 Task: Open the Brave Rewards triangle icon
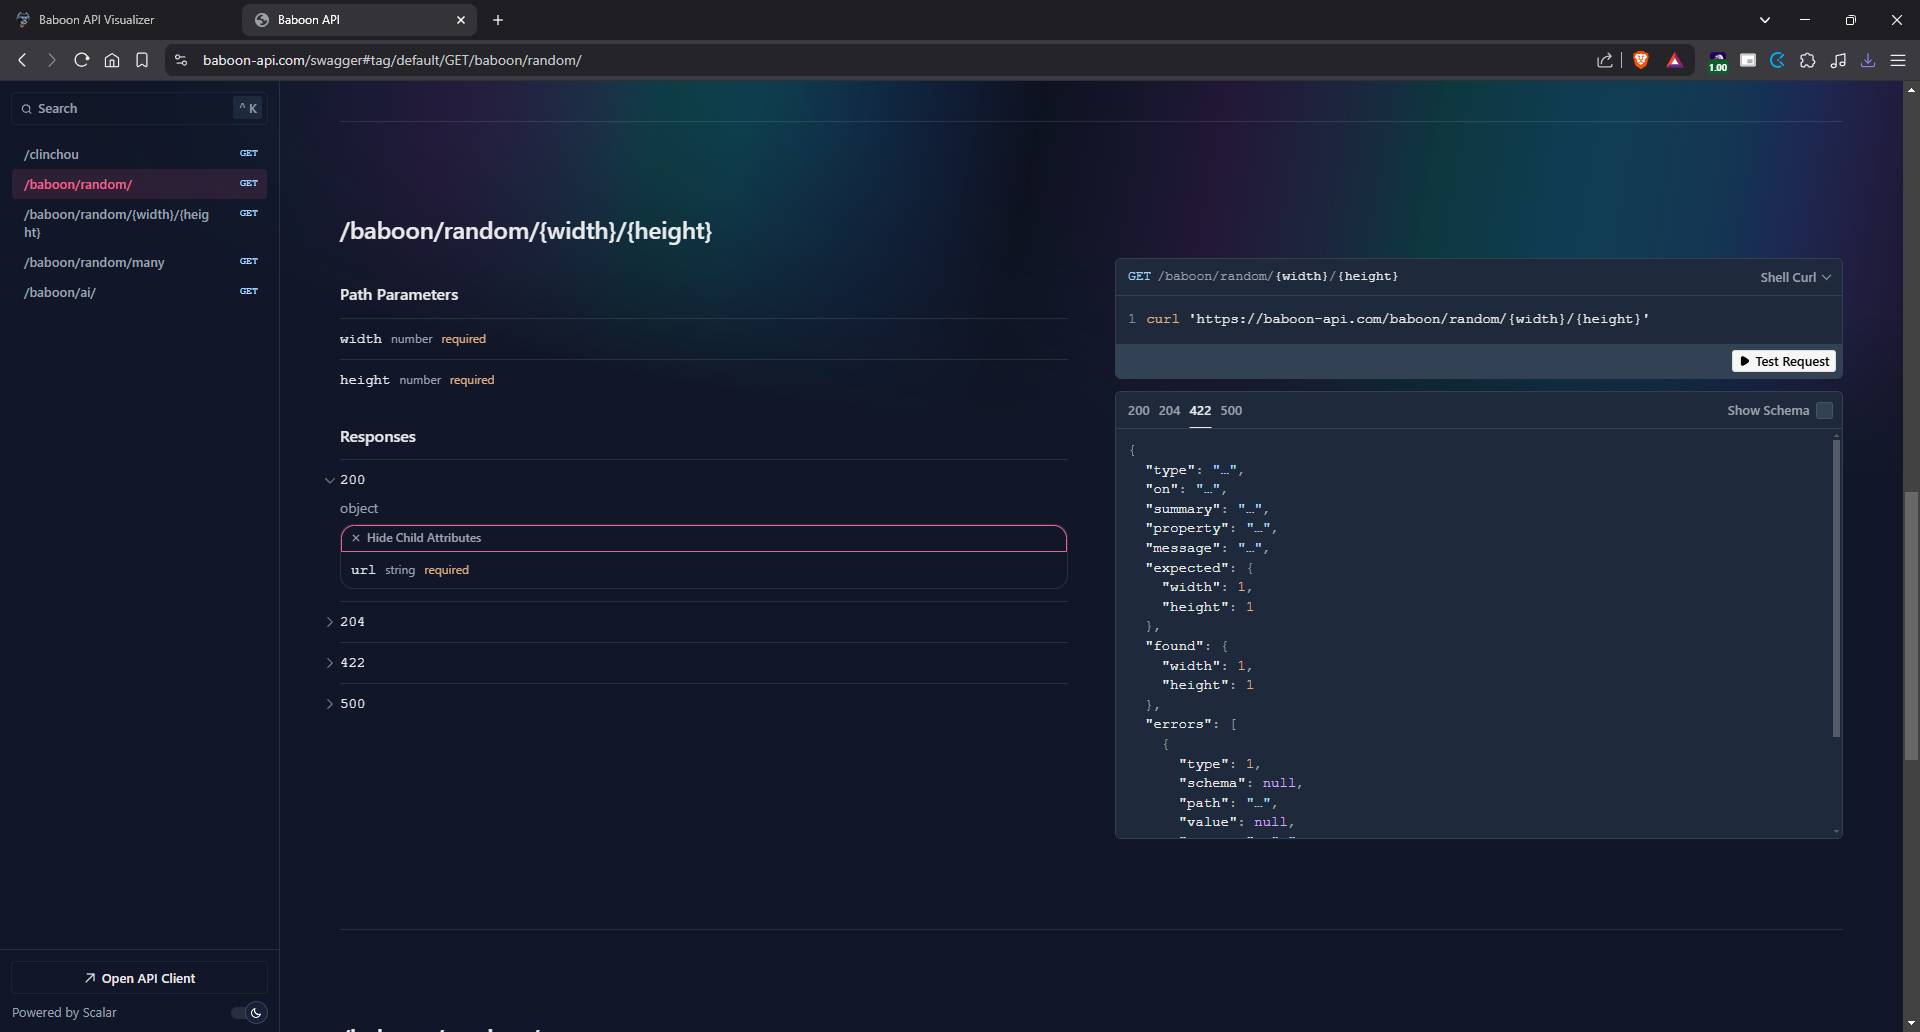(x=1675, y=60)
